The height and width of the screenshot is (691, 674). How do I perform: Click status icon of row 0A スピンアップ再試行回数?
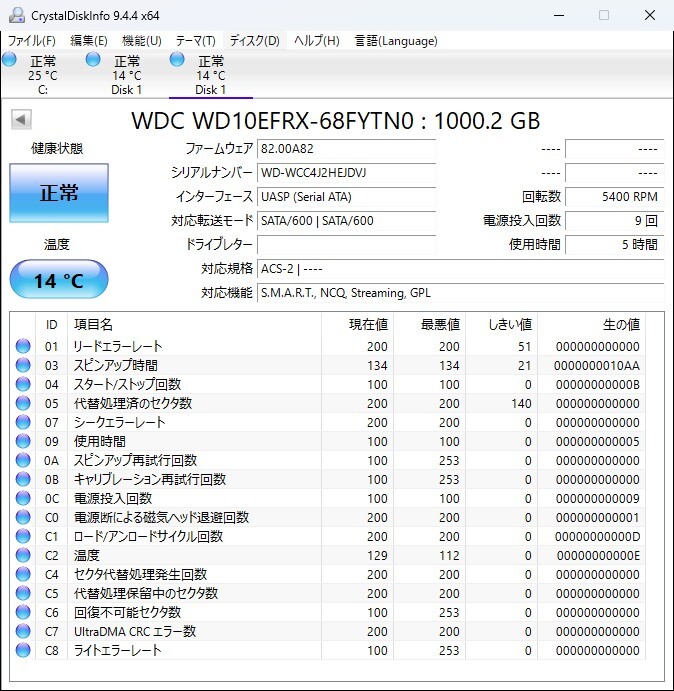tap(23, 460)
